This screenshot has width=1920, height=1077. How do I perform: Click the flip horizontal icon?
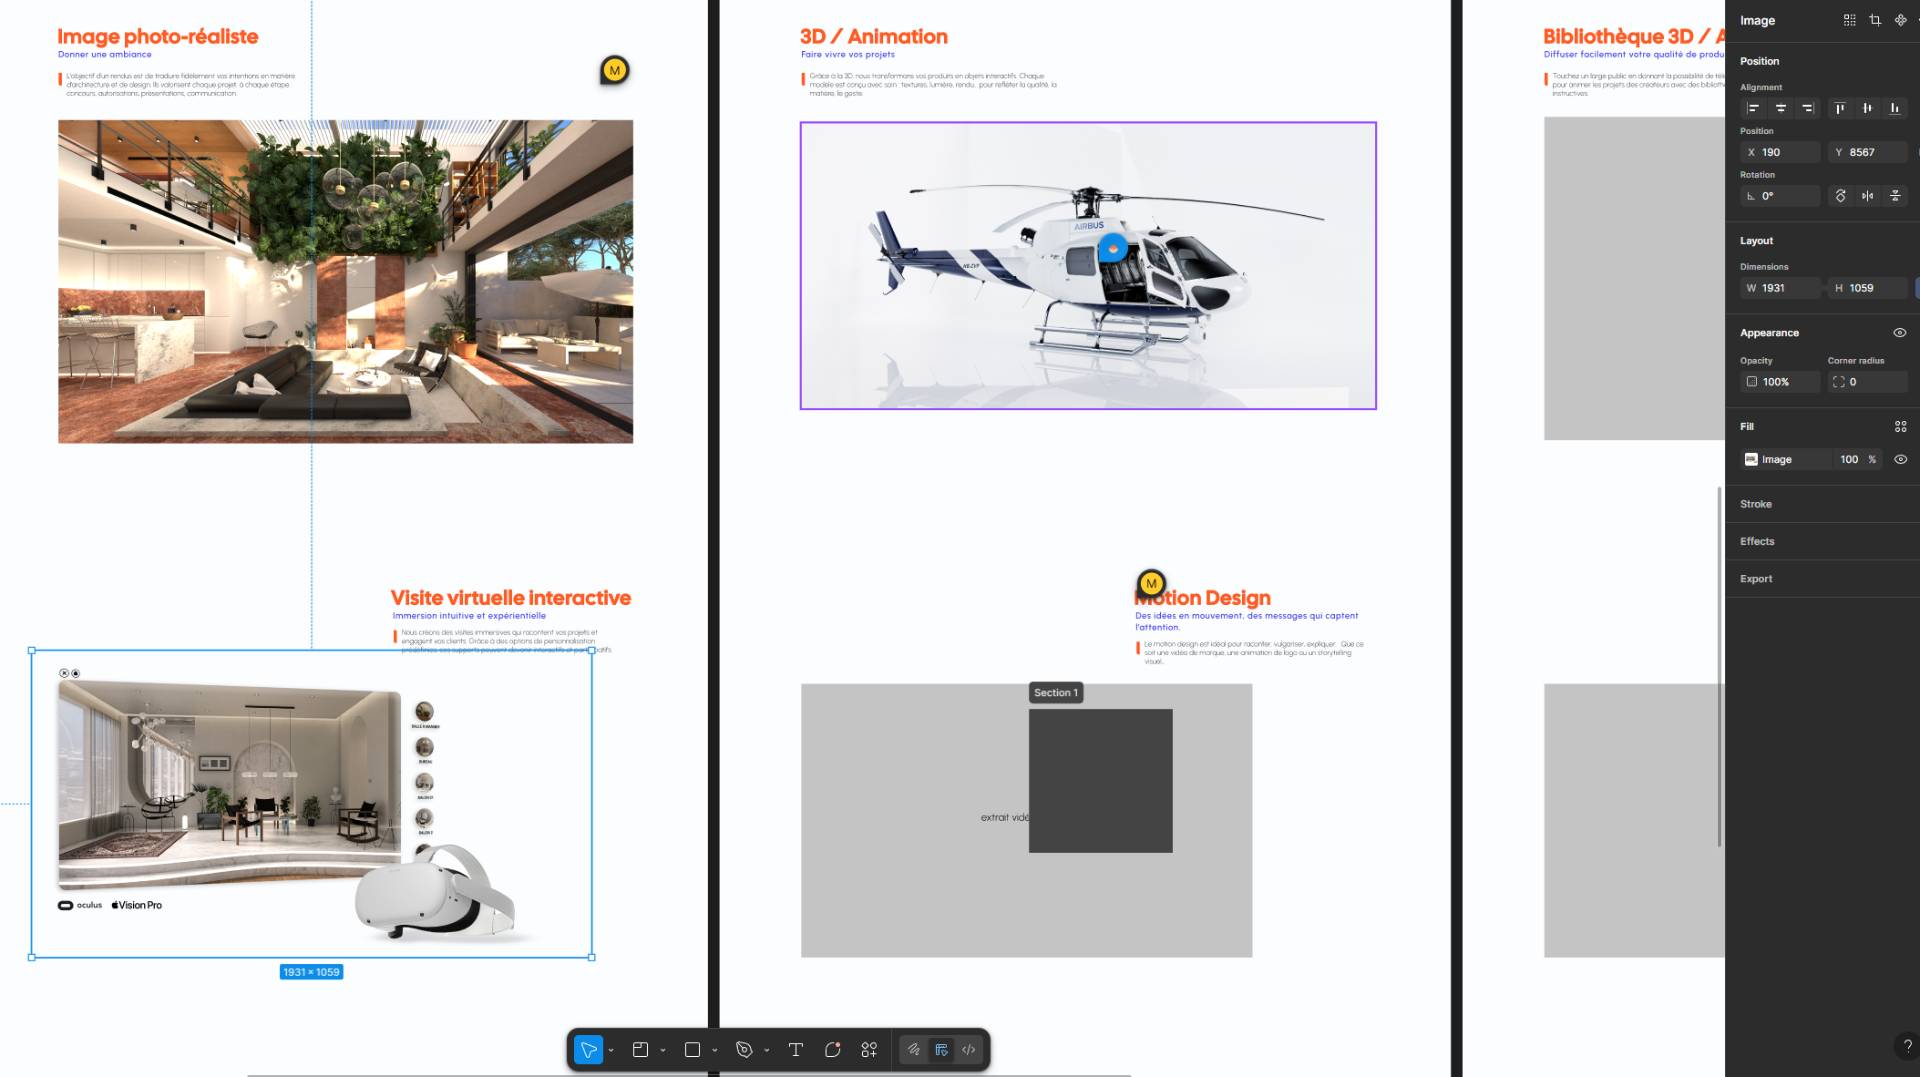tap(1867, 196)
